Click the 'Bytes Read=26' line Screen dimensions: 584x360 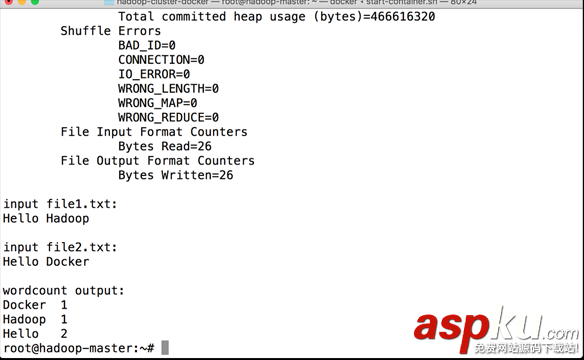165,146
